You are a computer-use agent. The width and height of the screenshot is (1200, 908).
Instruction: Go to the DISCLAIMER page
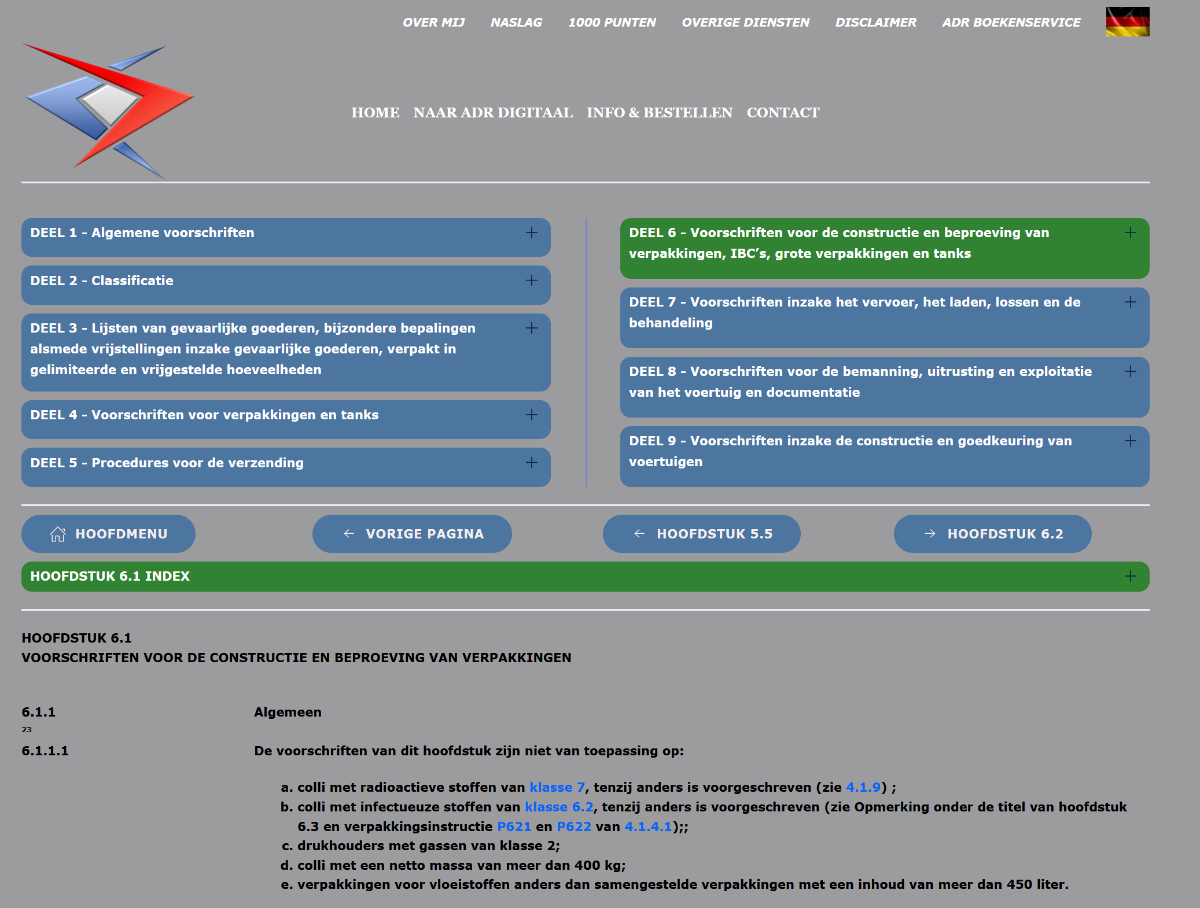pos(875,22)
